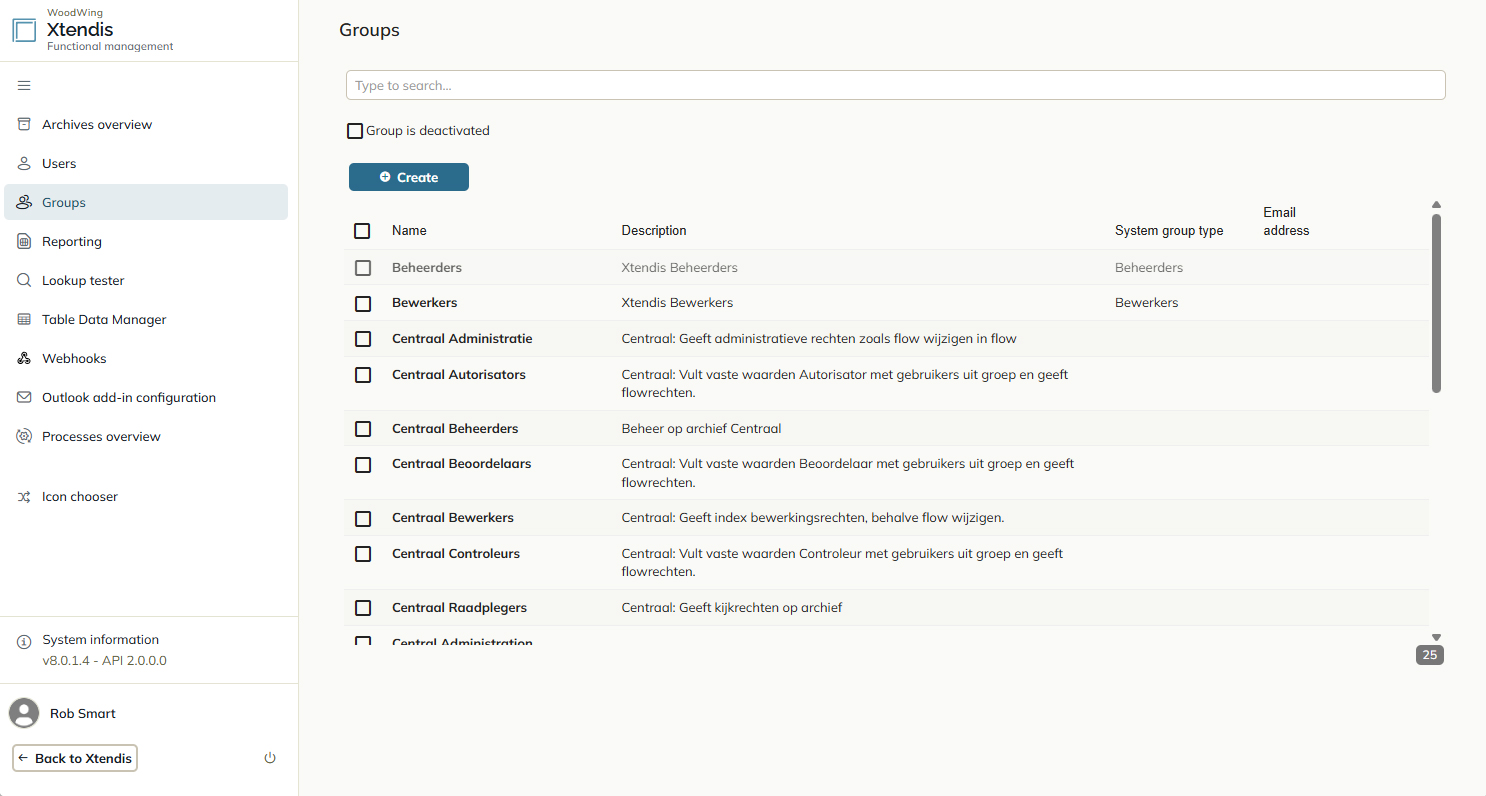The height and width of the screenshot is (796, 1486).
Task: Open the Centraal Beheerders group name
Action: pos(455,429)
